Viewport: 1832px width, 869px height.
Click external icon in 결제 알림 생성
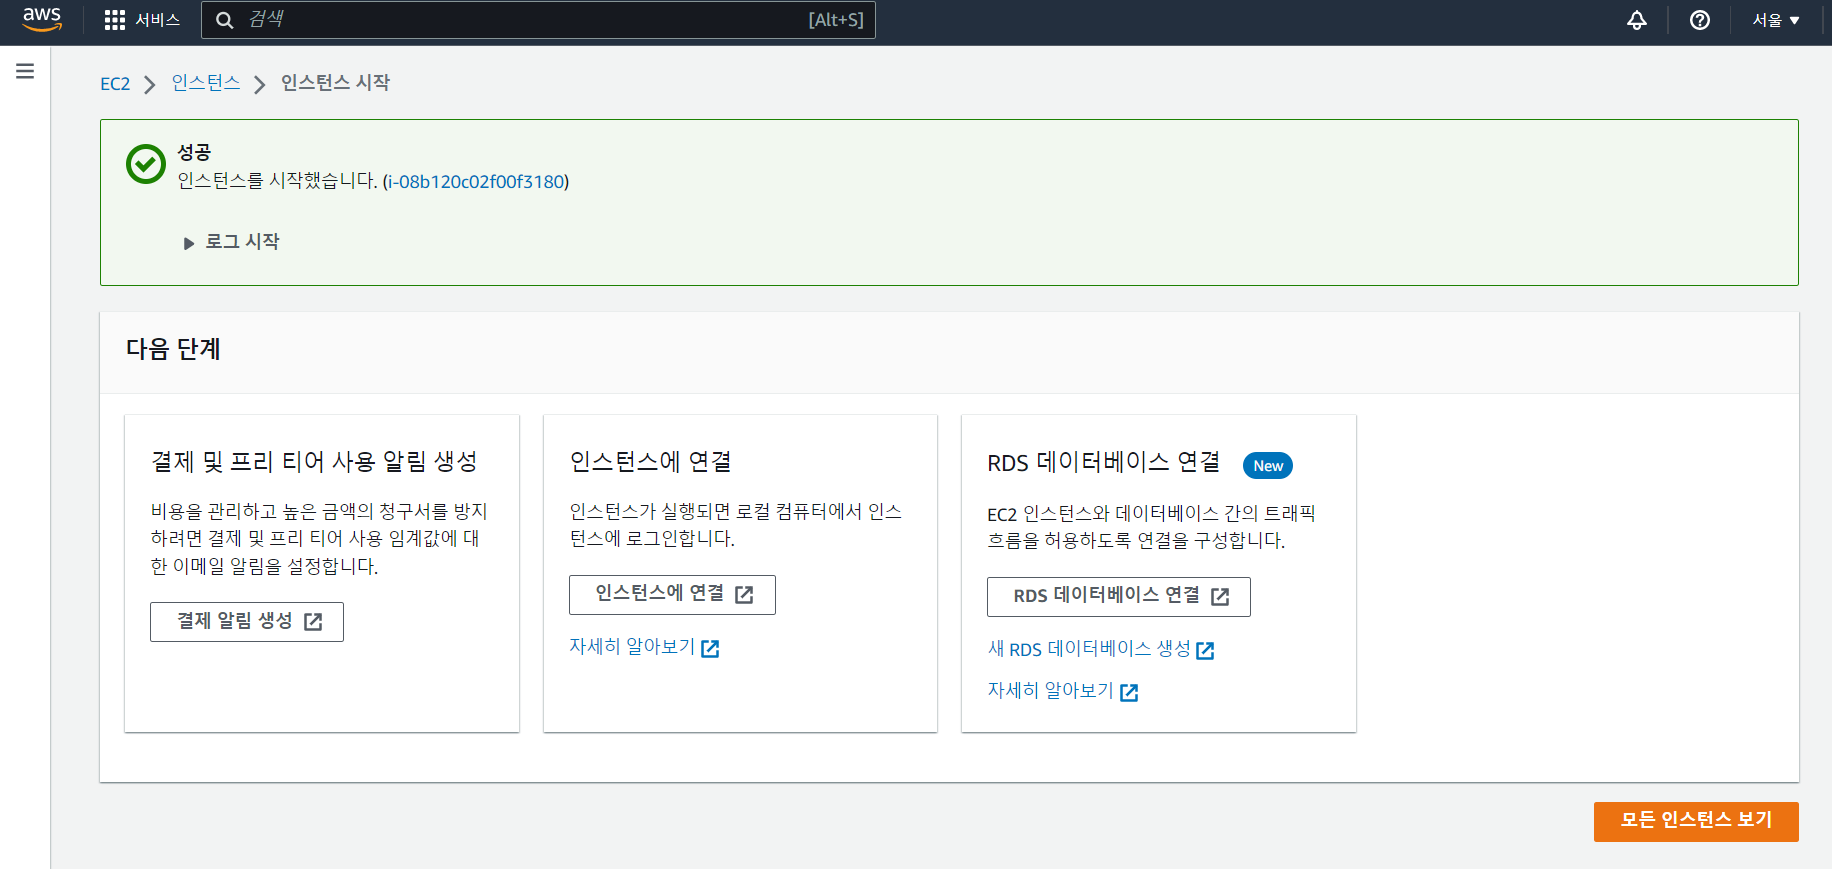313,622
